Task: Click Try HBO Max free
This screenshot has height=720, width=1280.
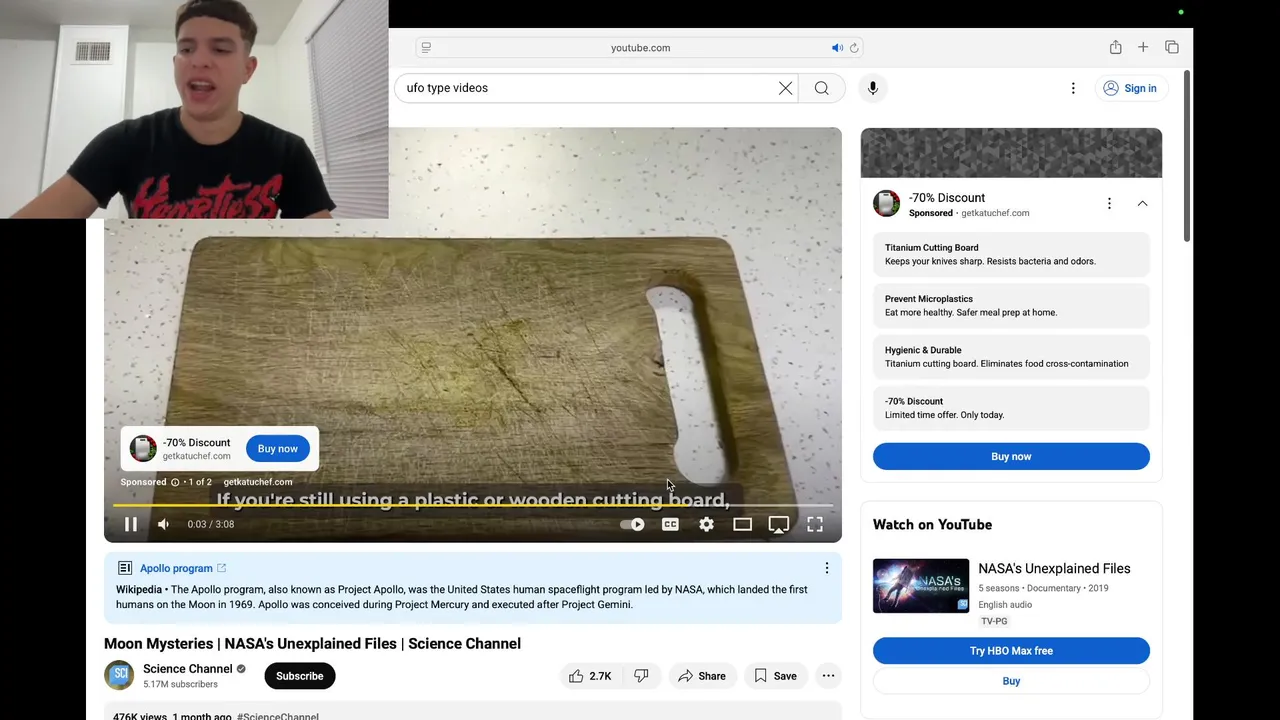Action: [1011, 651]
